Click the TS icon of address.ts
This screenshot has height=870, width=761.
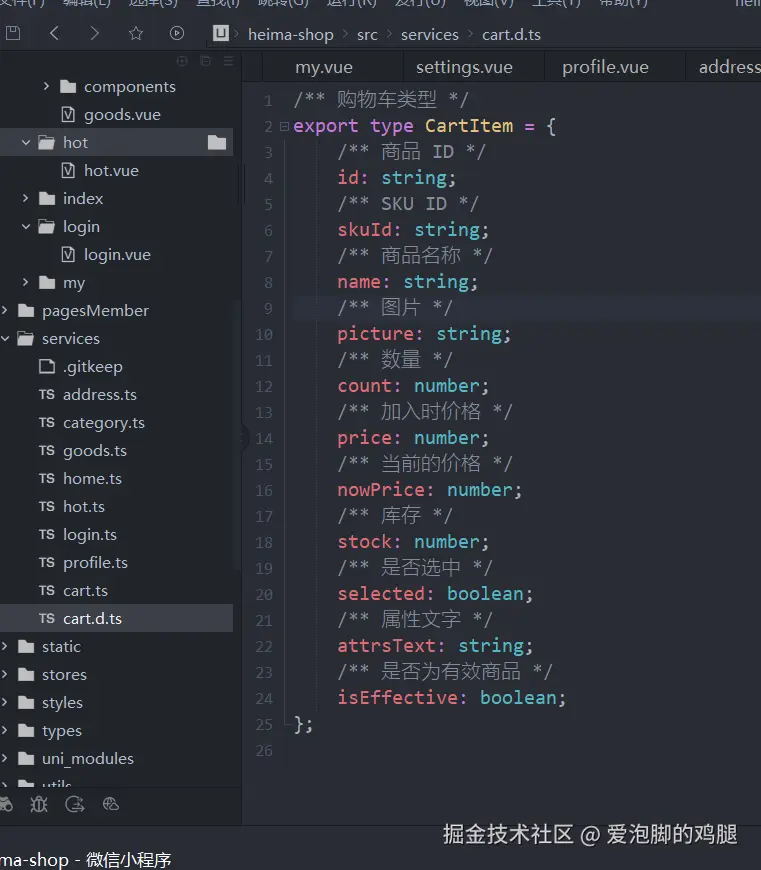click(x=47, y=394)
